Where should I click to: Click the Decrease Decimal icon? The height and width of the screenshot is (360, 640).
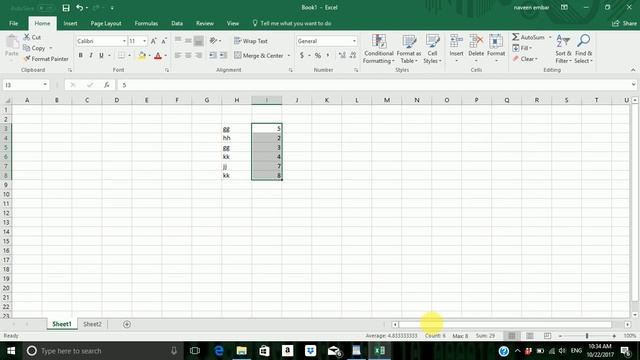point(353,56)
